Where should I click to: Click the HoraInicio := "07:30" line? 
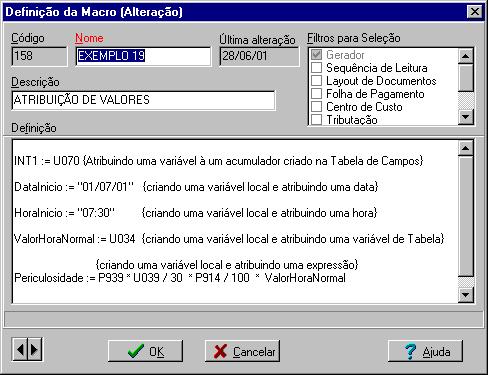click(x=195, y=213)
